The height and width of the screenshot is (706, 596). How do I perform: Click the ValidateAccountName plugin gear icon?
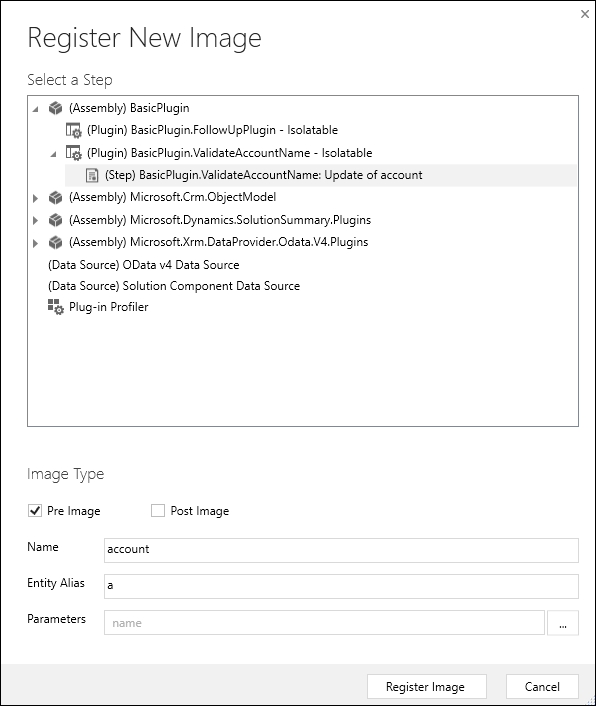pos(73,153)
